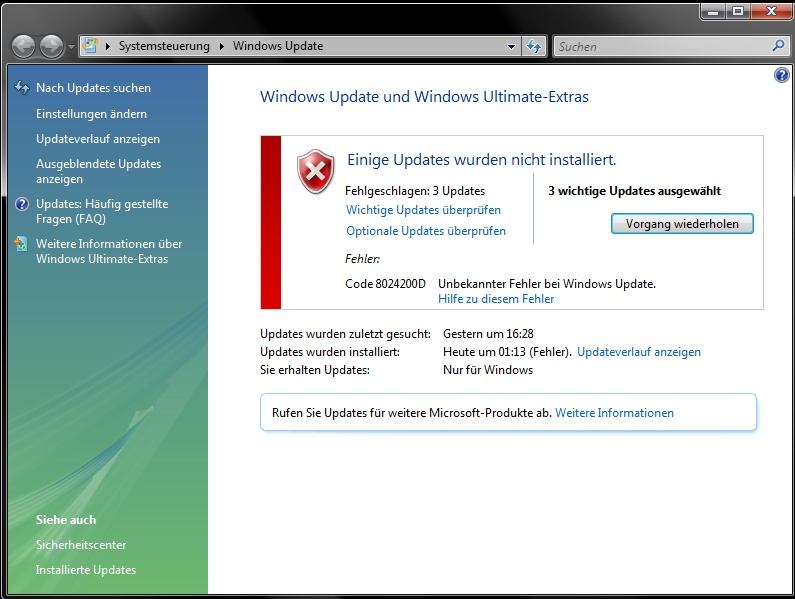Image resolution: width=795 pixels, height=599 pixels.
Task: Open Updates: Häufig gestellte Fragen (FAQ)
Action: click(x=102, y=211)
